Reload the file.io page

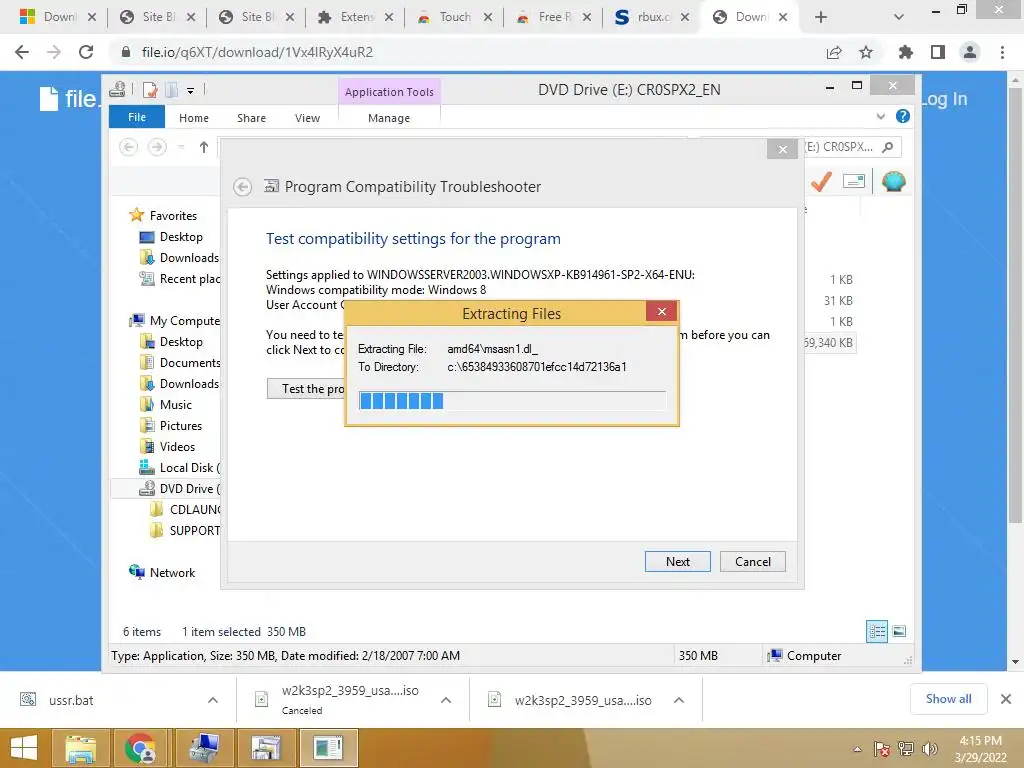click(86, 52)
